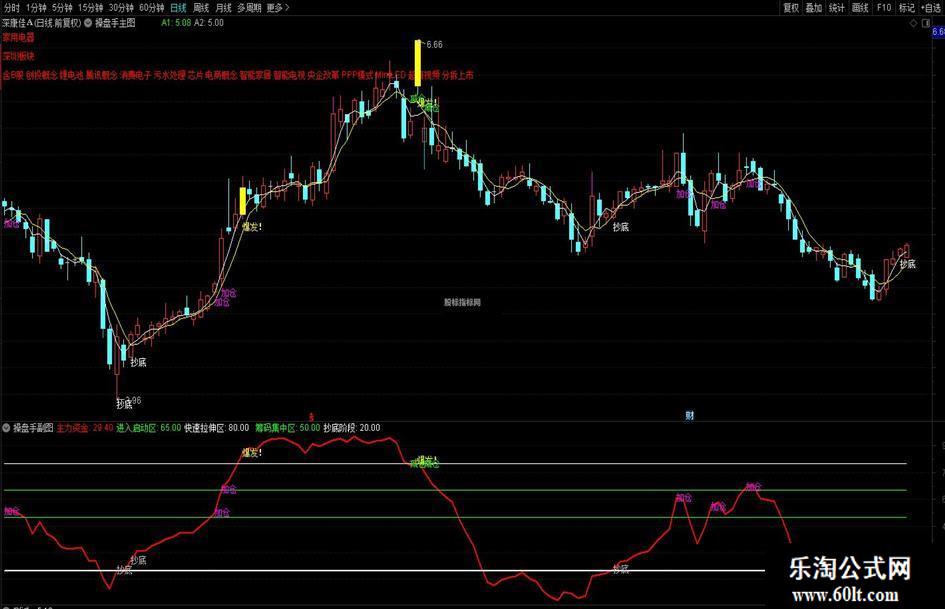The width and height of the screenshot is (945, 609).
Task: Click the diamond icon at chart top-right
Action: tap(914, 23)
